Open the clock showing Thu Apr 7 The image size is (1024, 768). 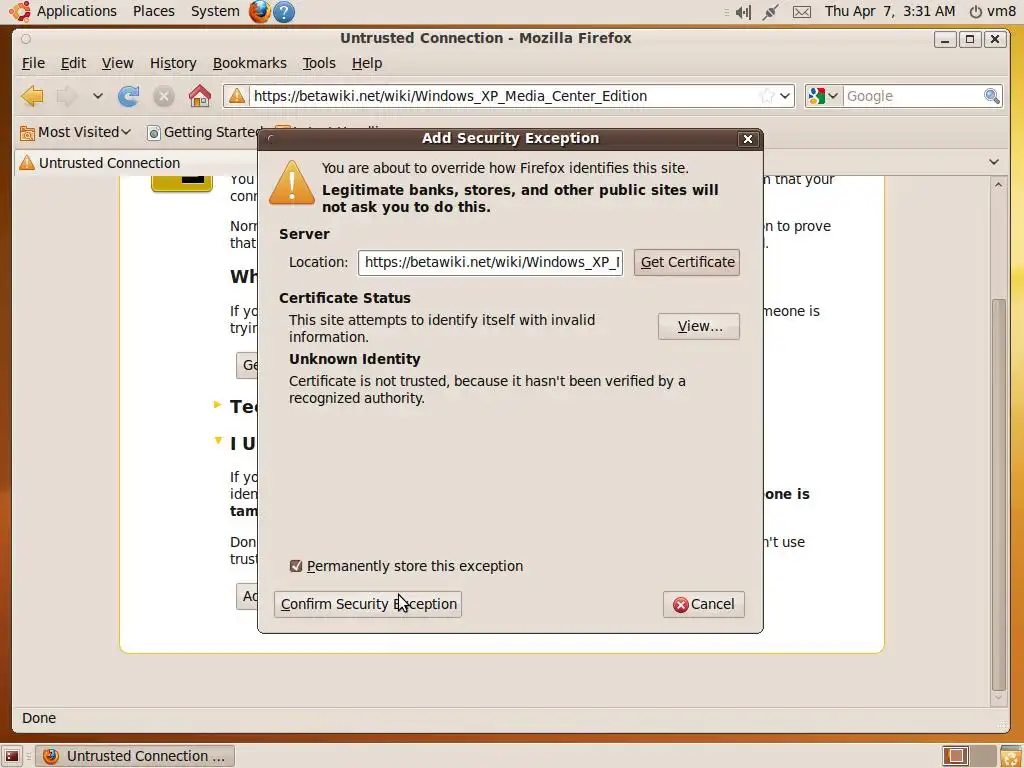coord(889,11)
